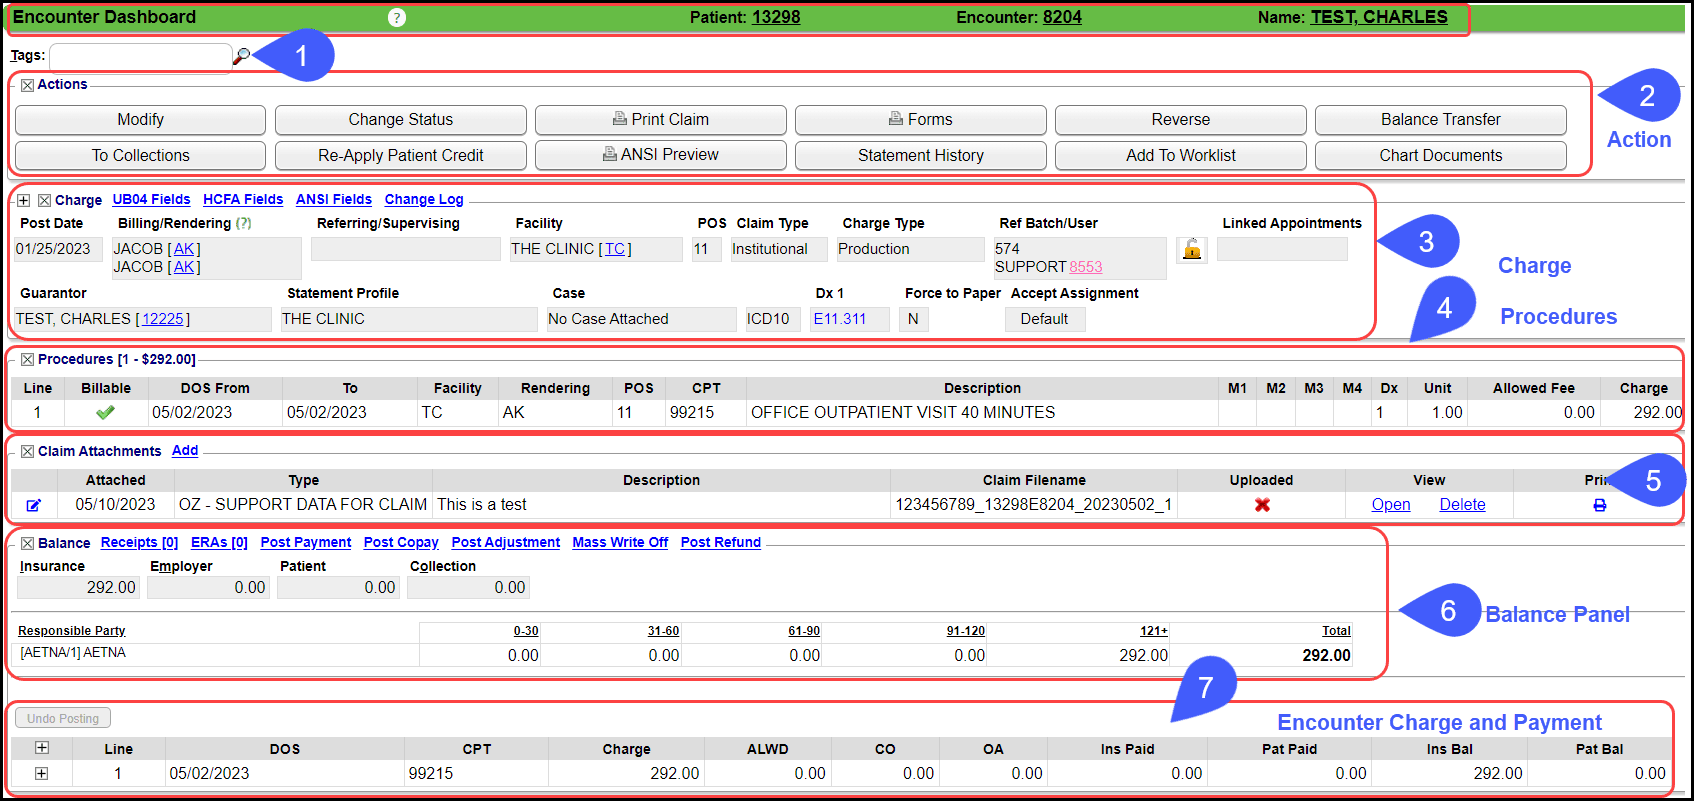Click the Post Adjustment link
The width and height of the screenshot is (1694, 801).
pos(506,542)
